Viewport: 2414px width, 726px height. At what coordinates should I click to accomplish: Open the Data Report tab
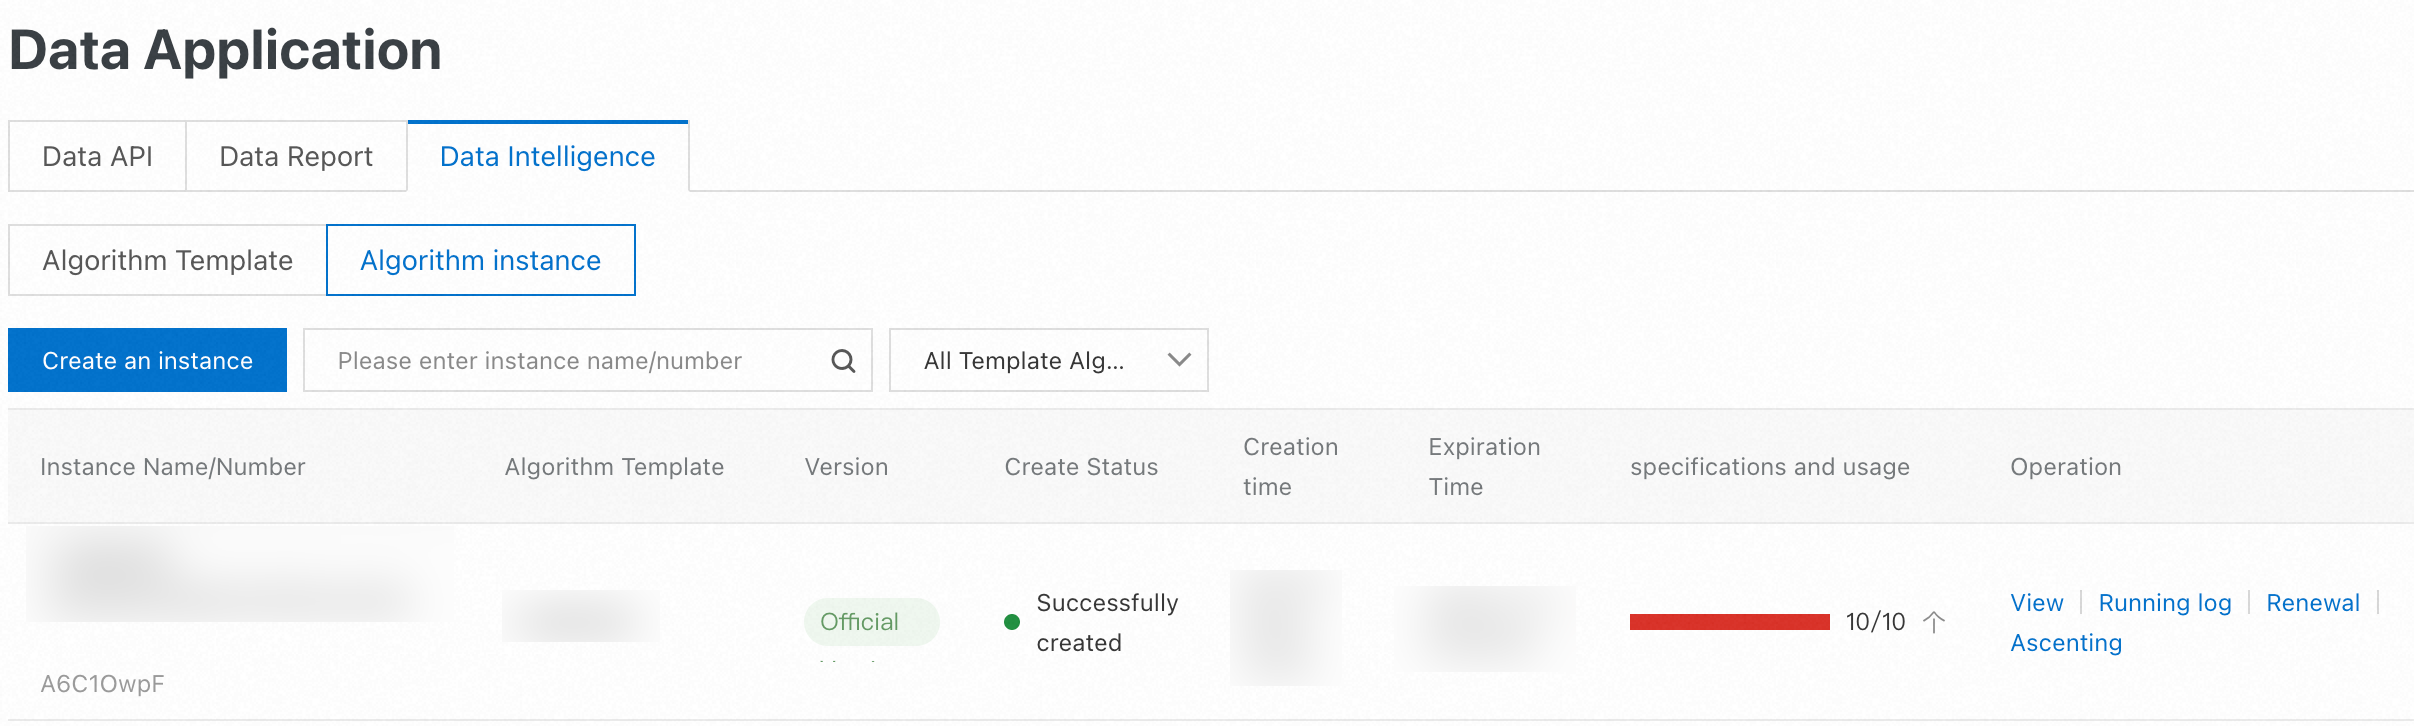pyautogui.click(x=296, y=157)
